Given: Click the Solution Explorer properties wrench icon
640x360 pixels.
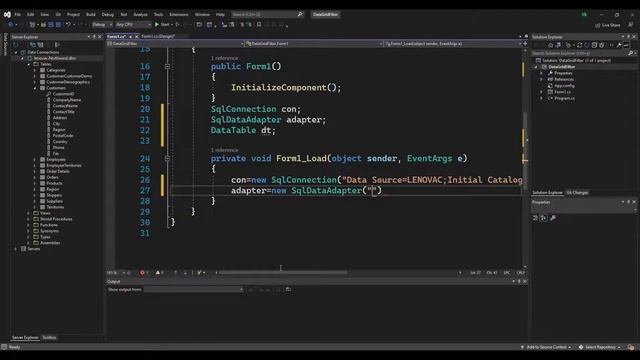Looking at the screenshot, I should [619, 45].
